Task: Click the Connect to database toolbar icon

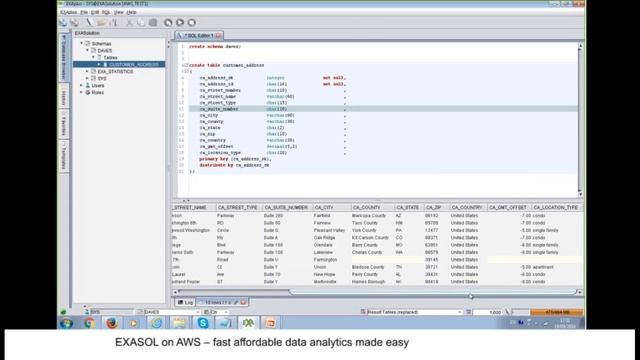Action: point(63,22)
